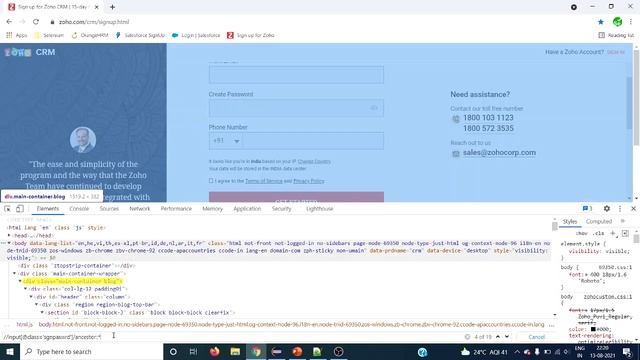Switch to the Performance tab
The image size is (640, 360).
[x=176, y=209]
